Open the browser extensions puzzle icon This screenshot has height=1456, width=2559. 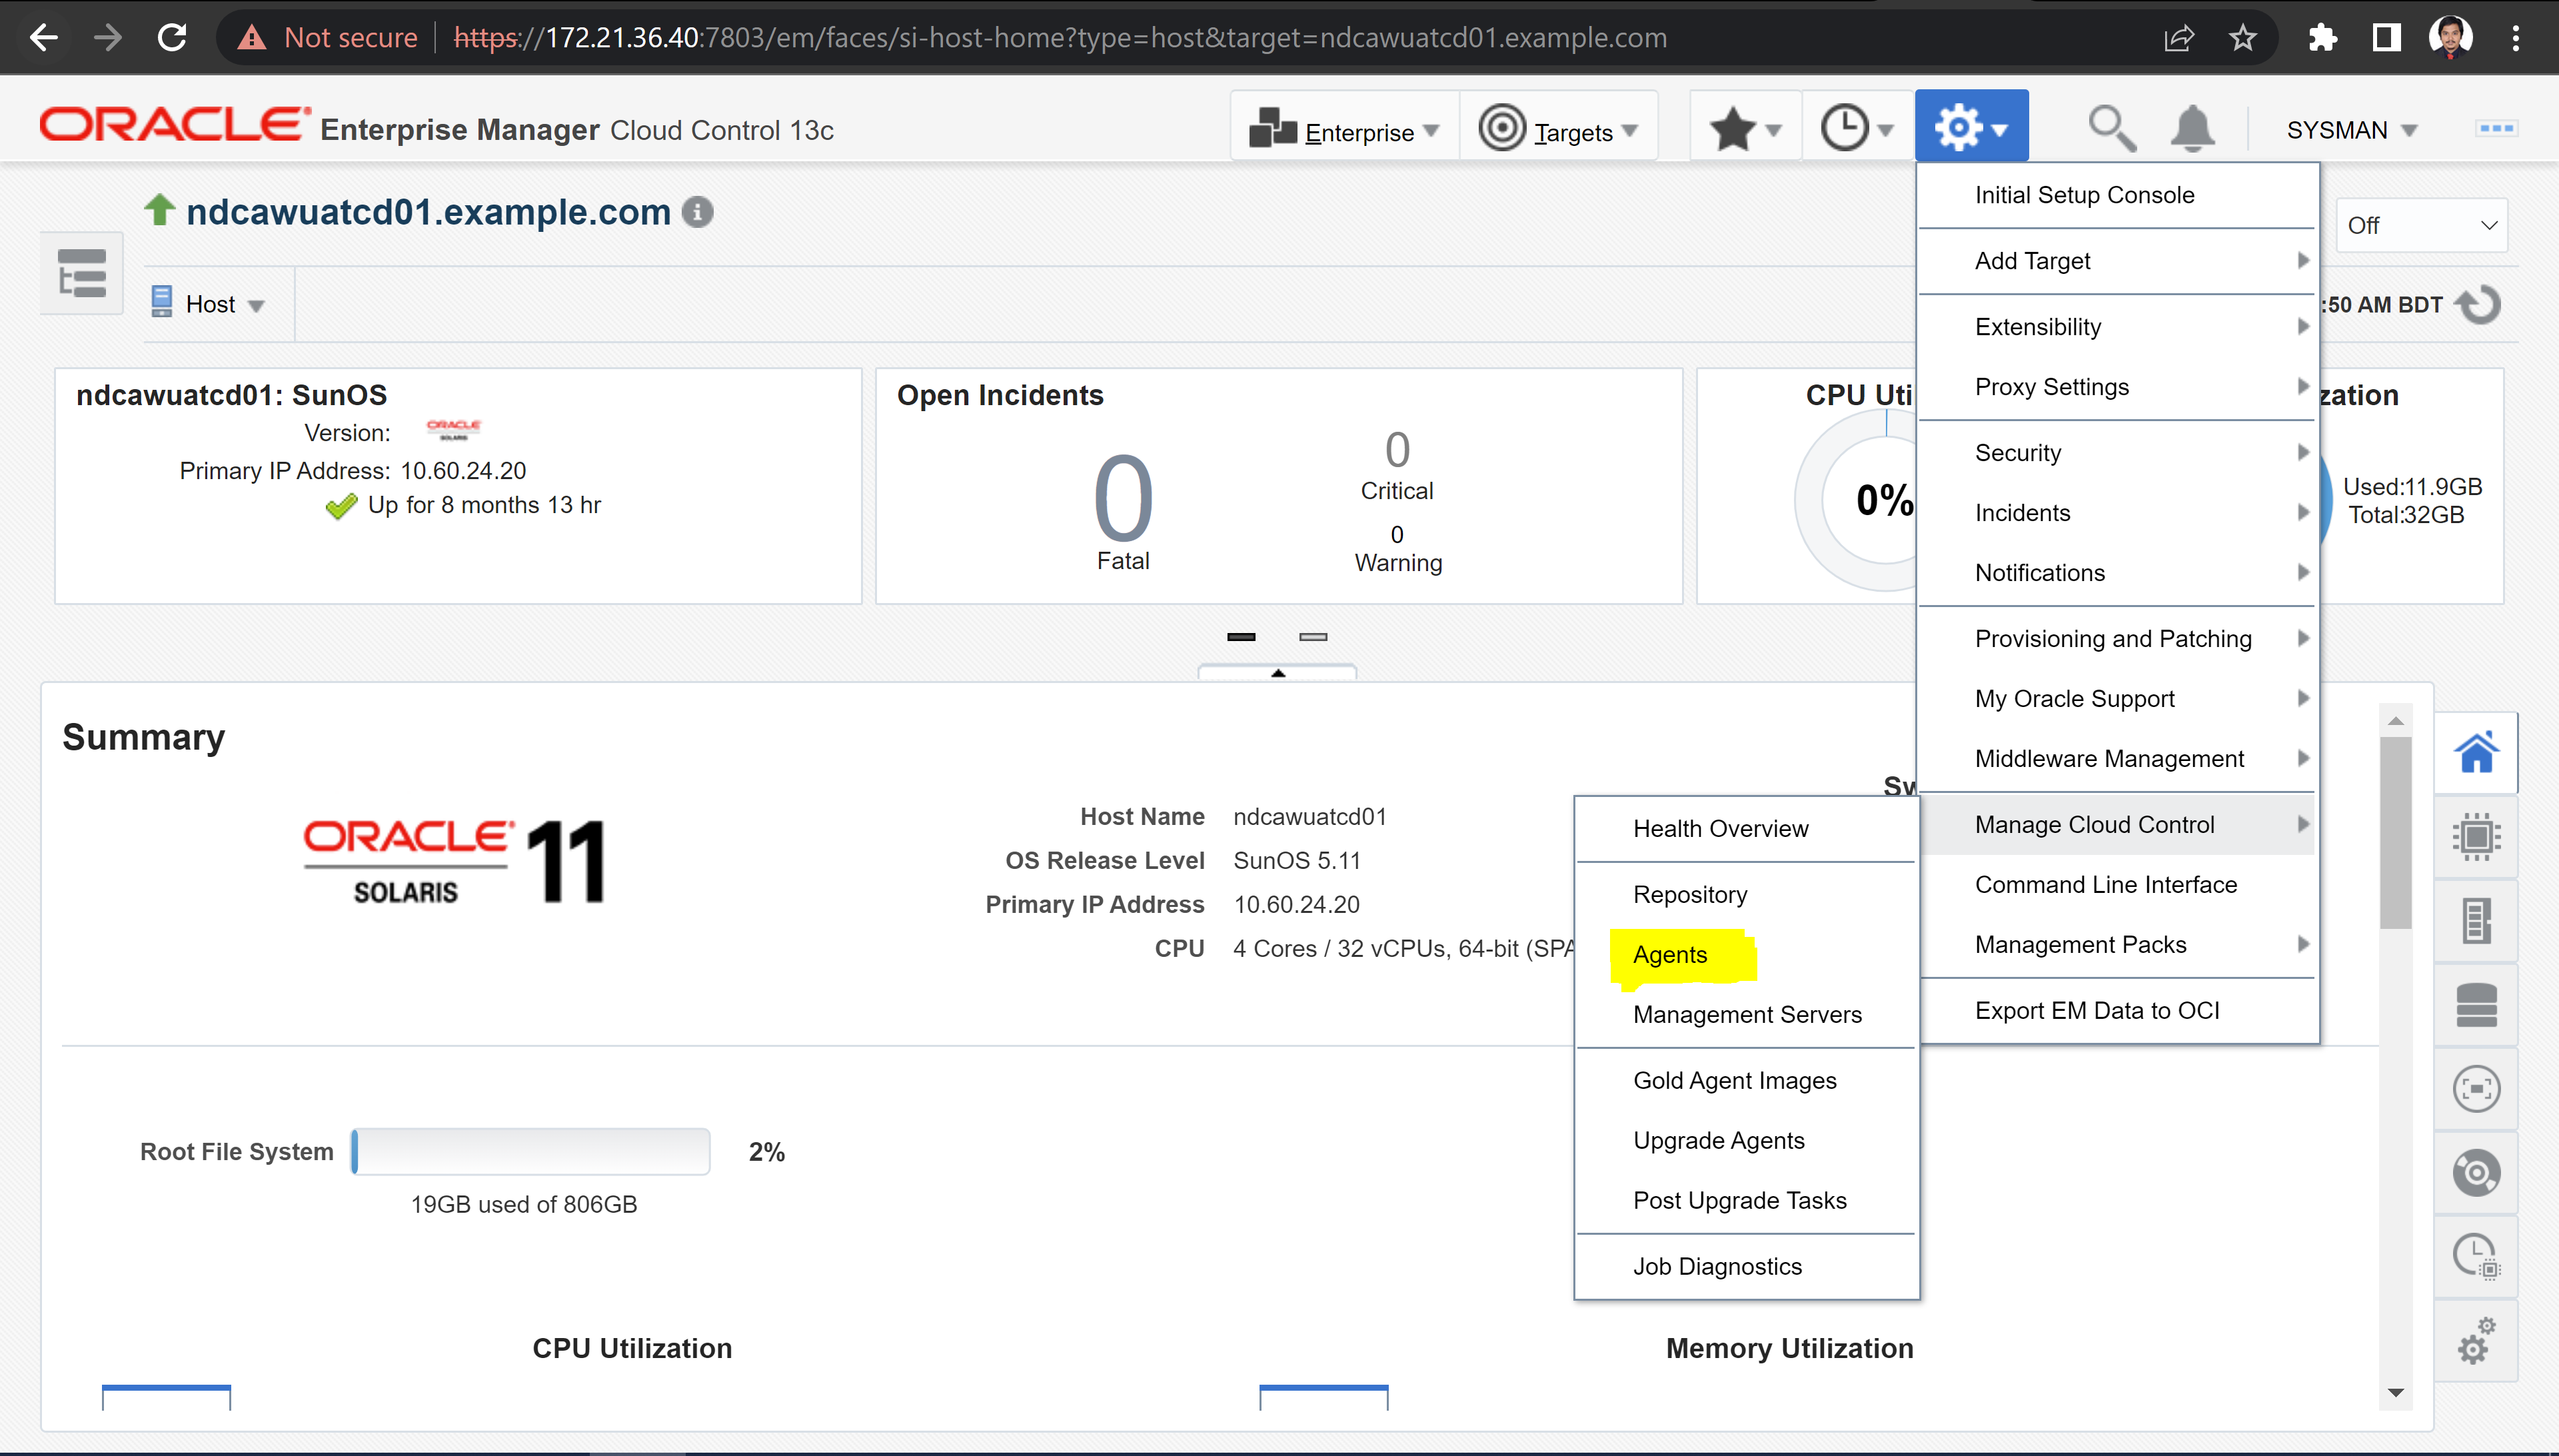(x=2323, y=38)
